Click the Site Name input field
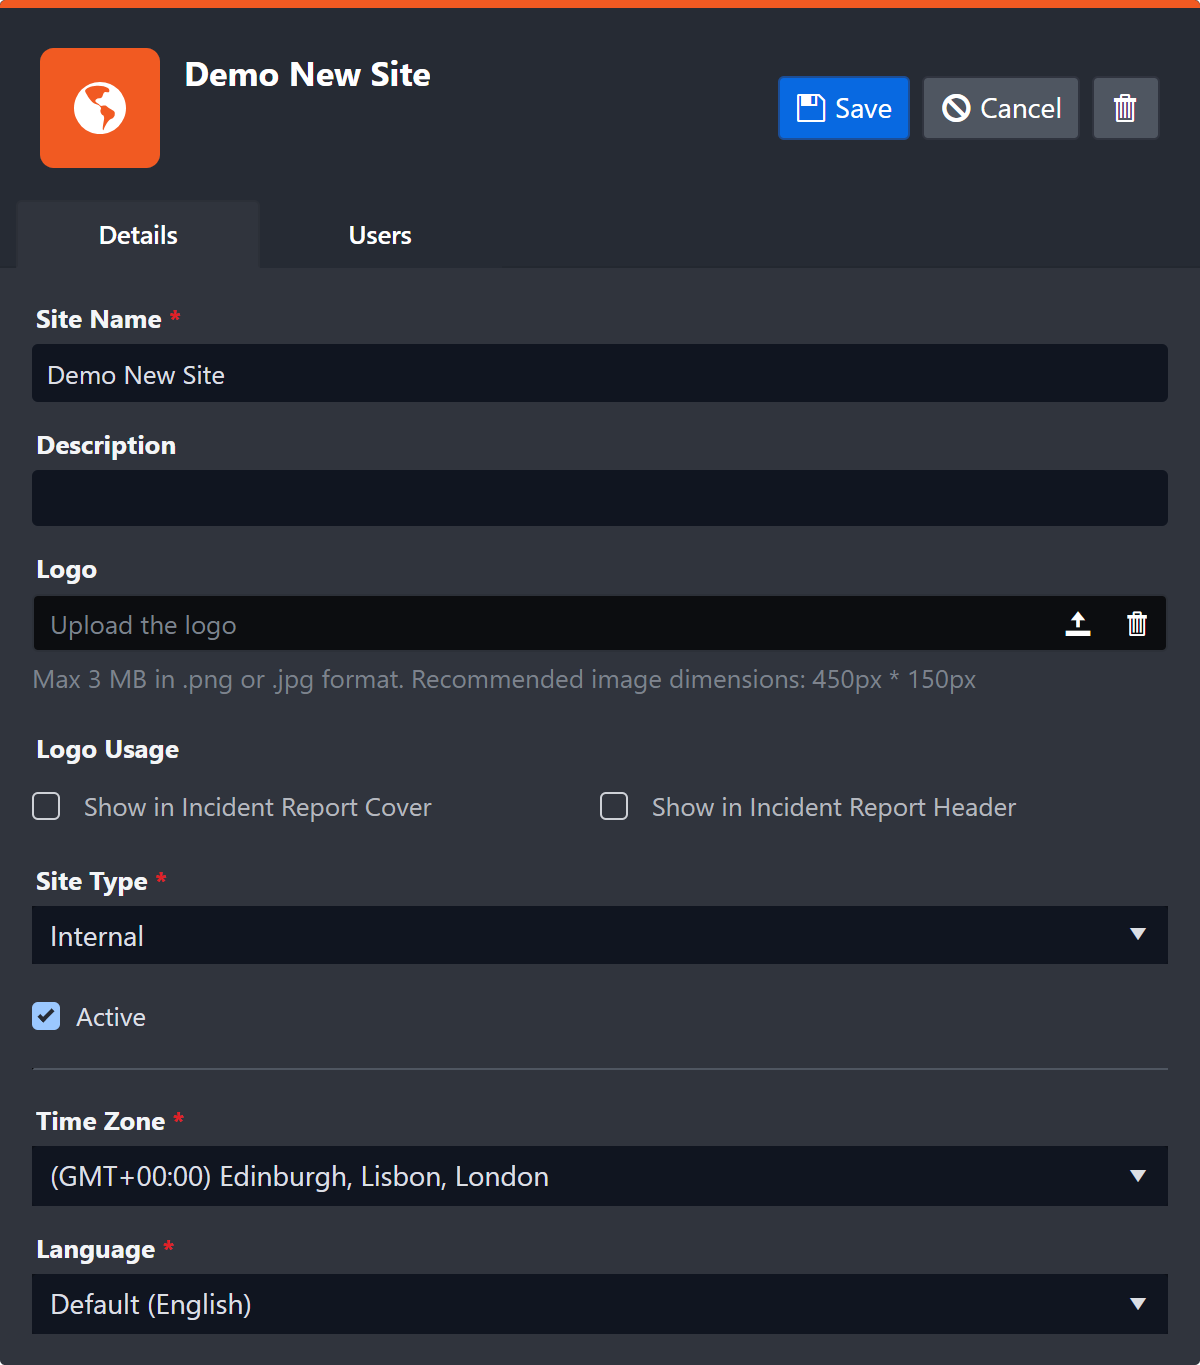Screen dimensions: 1200x1365 [600, 373]
